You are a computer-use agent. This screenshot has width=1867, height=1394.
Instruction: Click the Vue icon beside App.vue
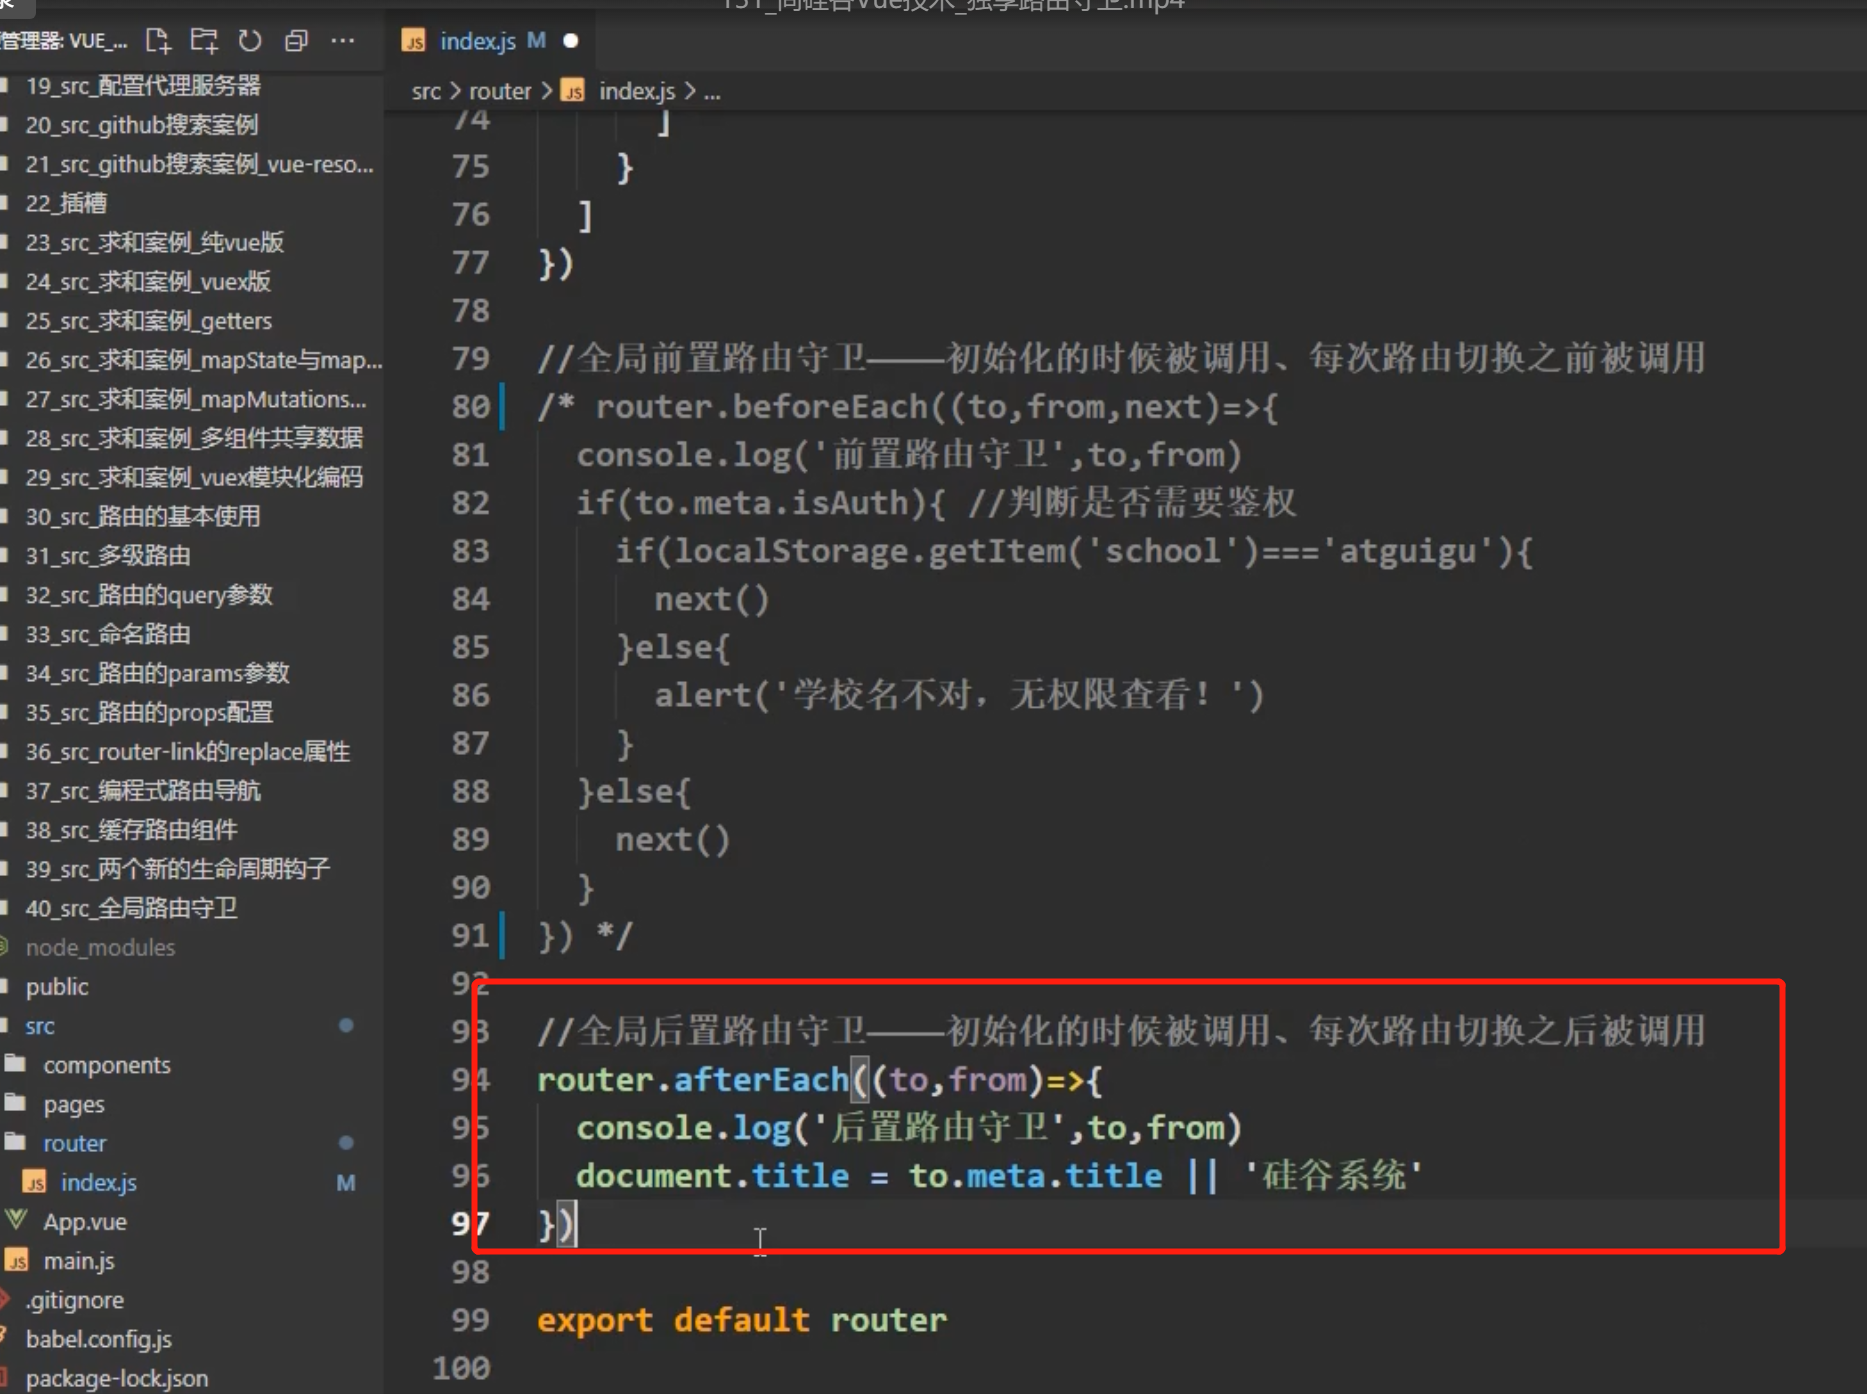[x=16, y=1220]
